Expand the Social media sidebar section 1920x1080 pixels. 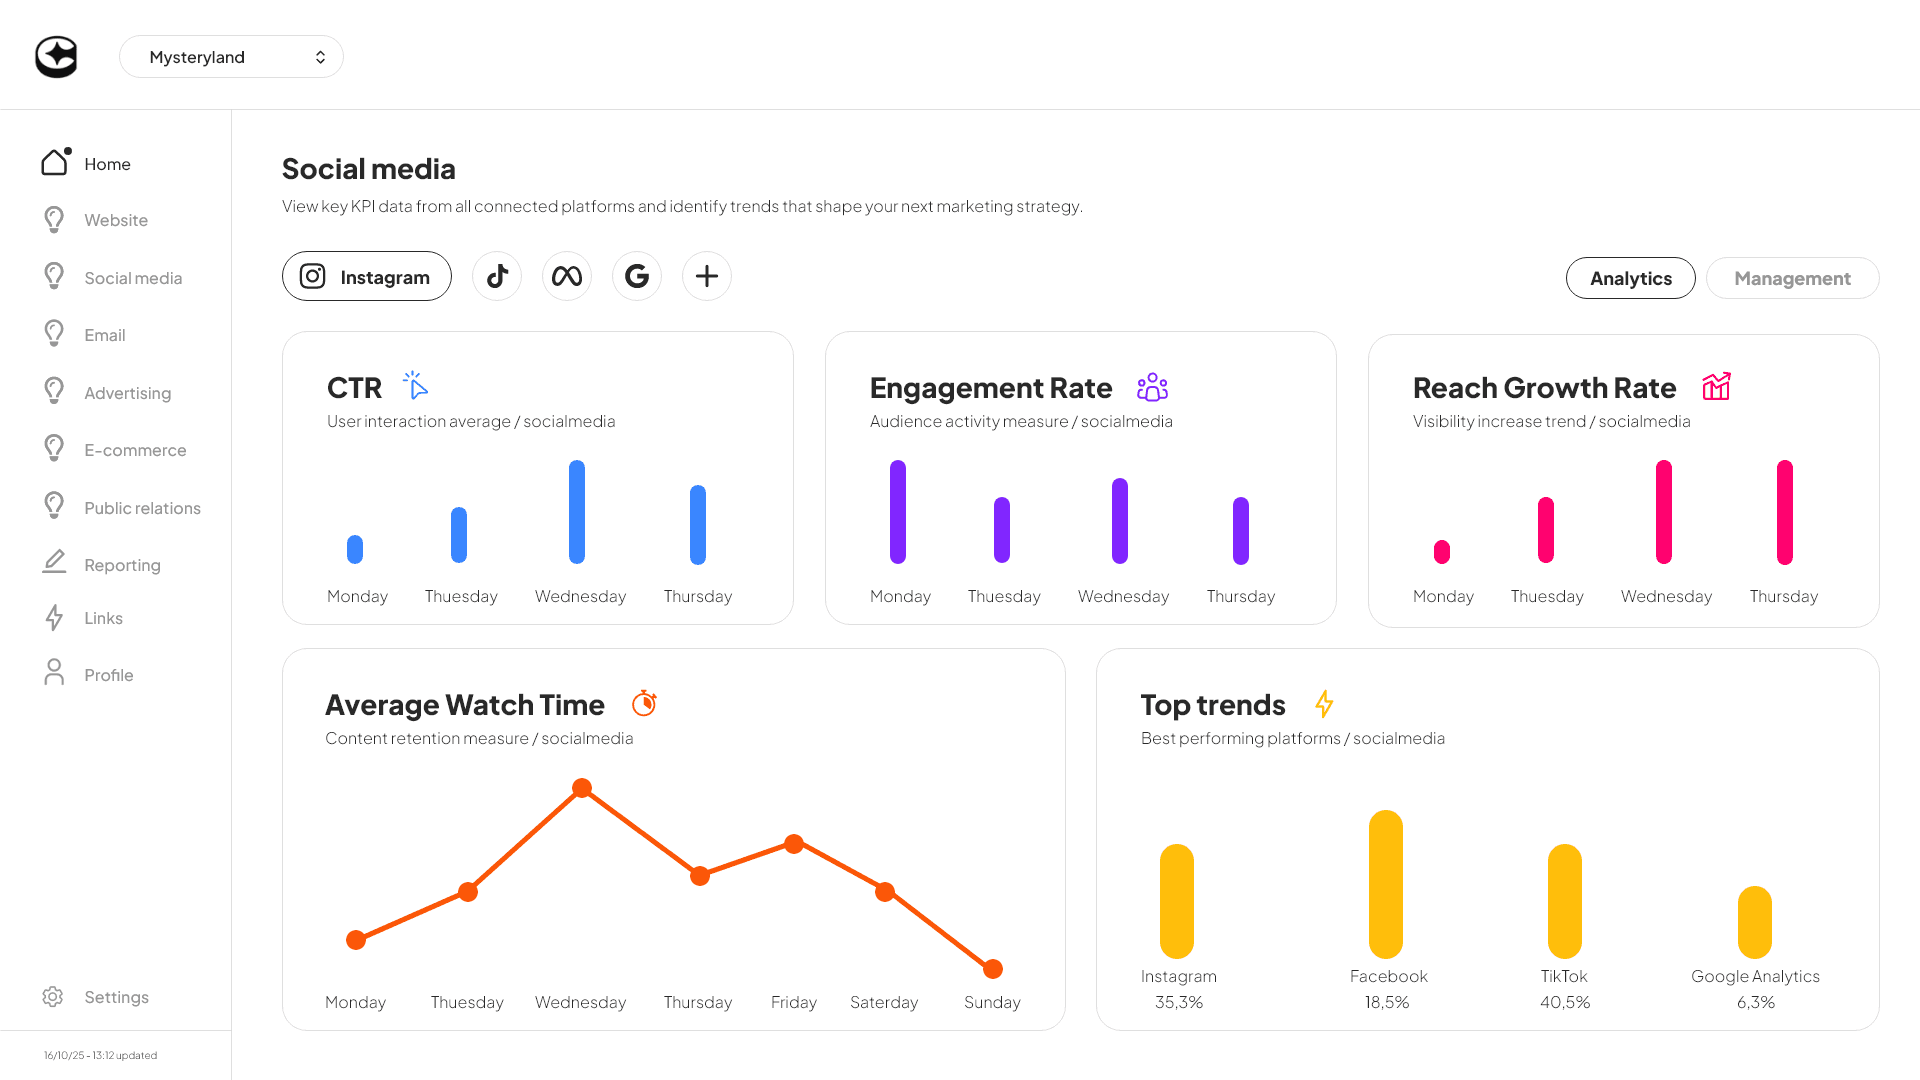[x=133, y=277]
